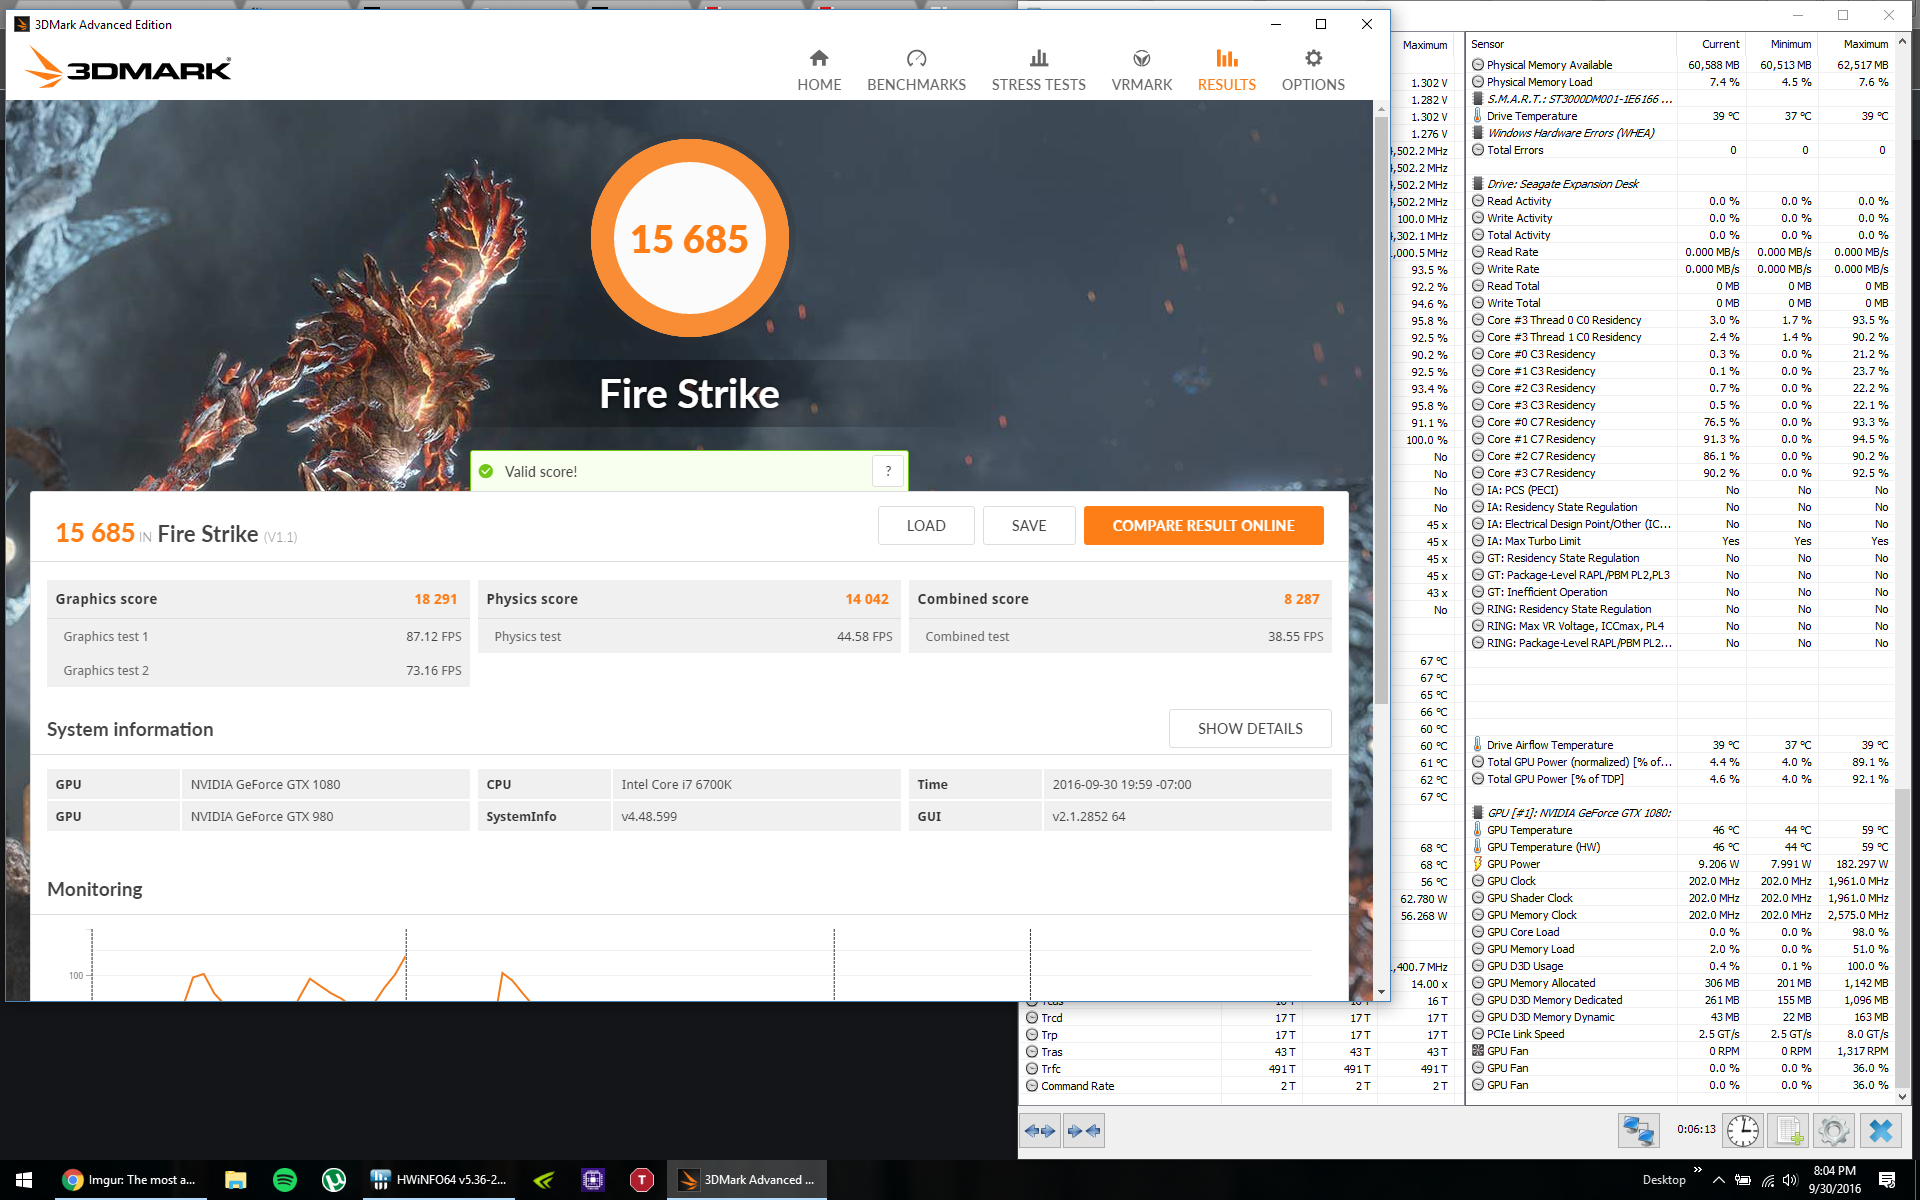The image size is (1920, 1200).
Task: Click the SAVE result button
Action: [1029, 525]
